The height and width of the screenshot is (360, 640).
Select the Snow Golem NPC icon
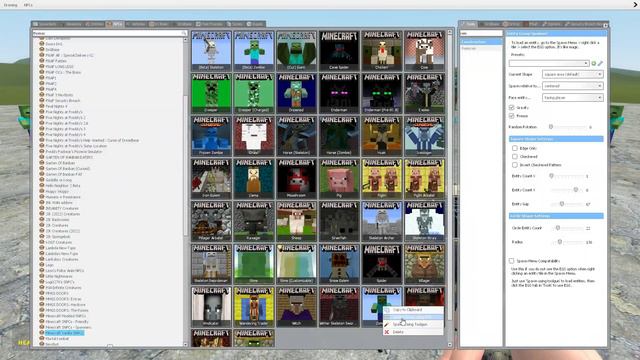pyautogui.click(x=339, y=264)
